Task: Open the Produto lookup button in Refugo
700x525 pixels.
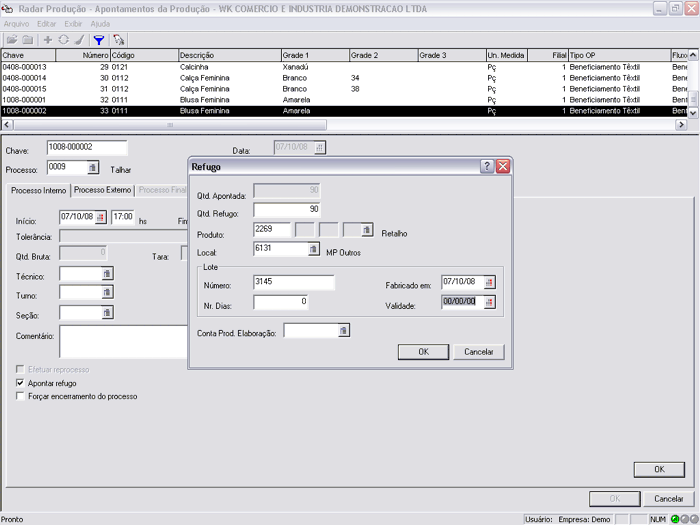Action: [x=366, y=230]
